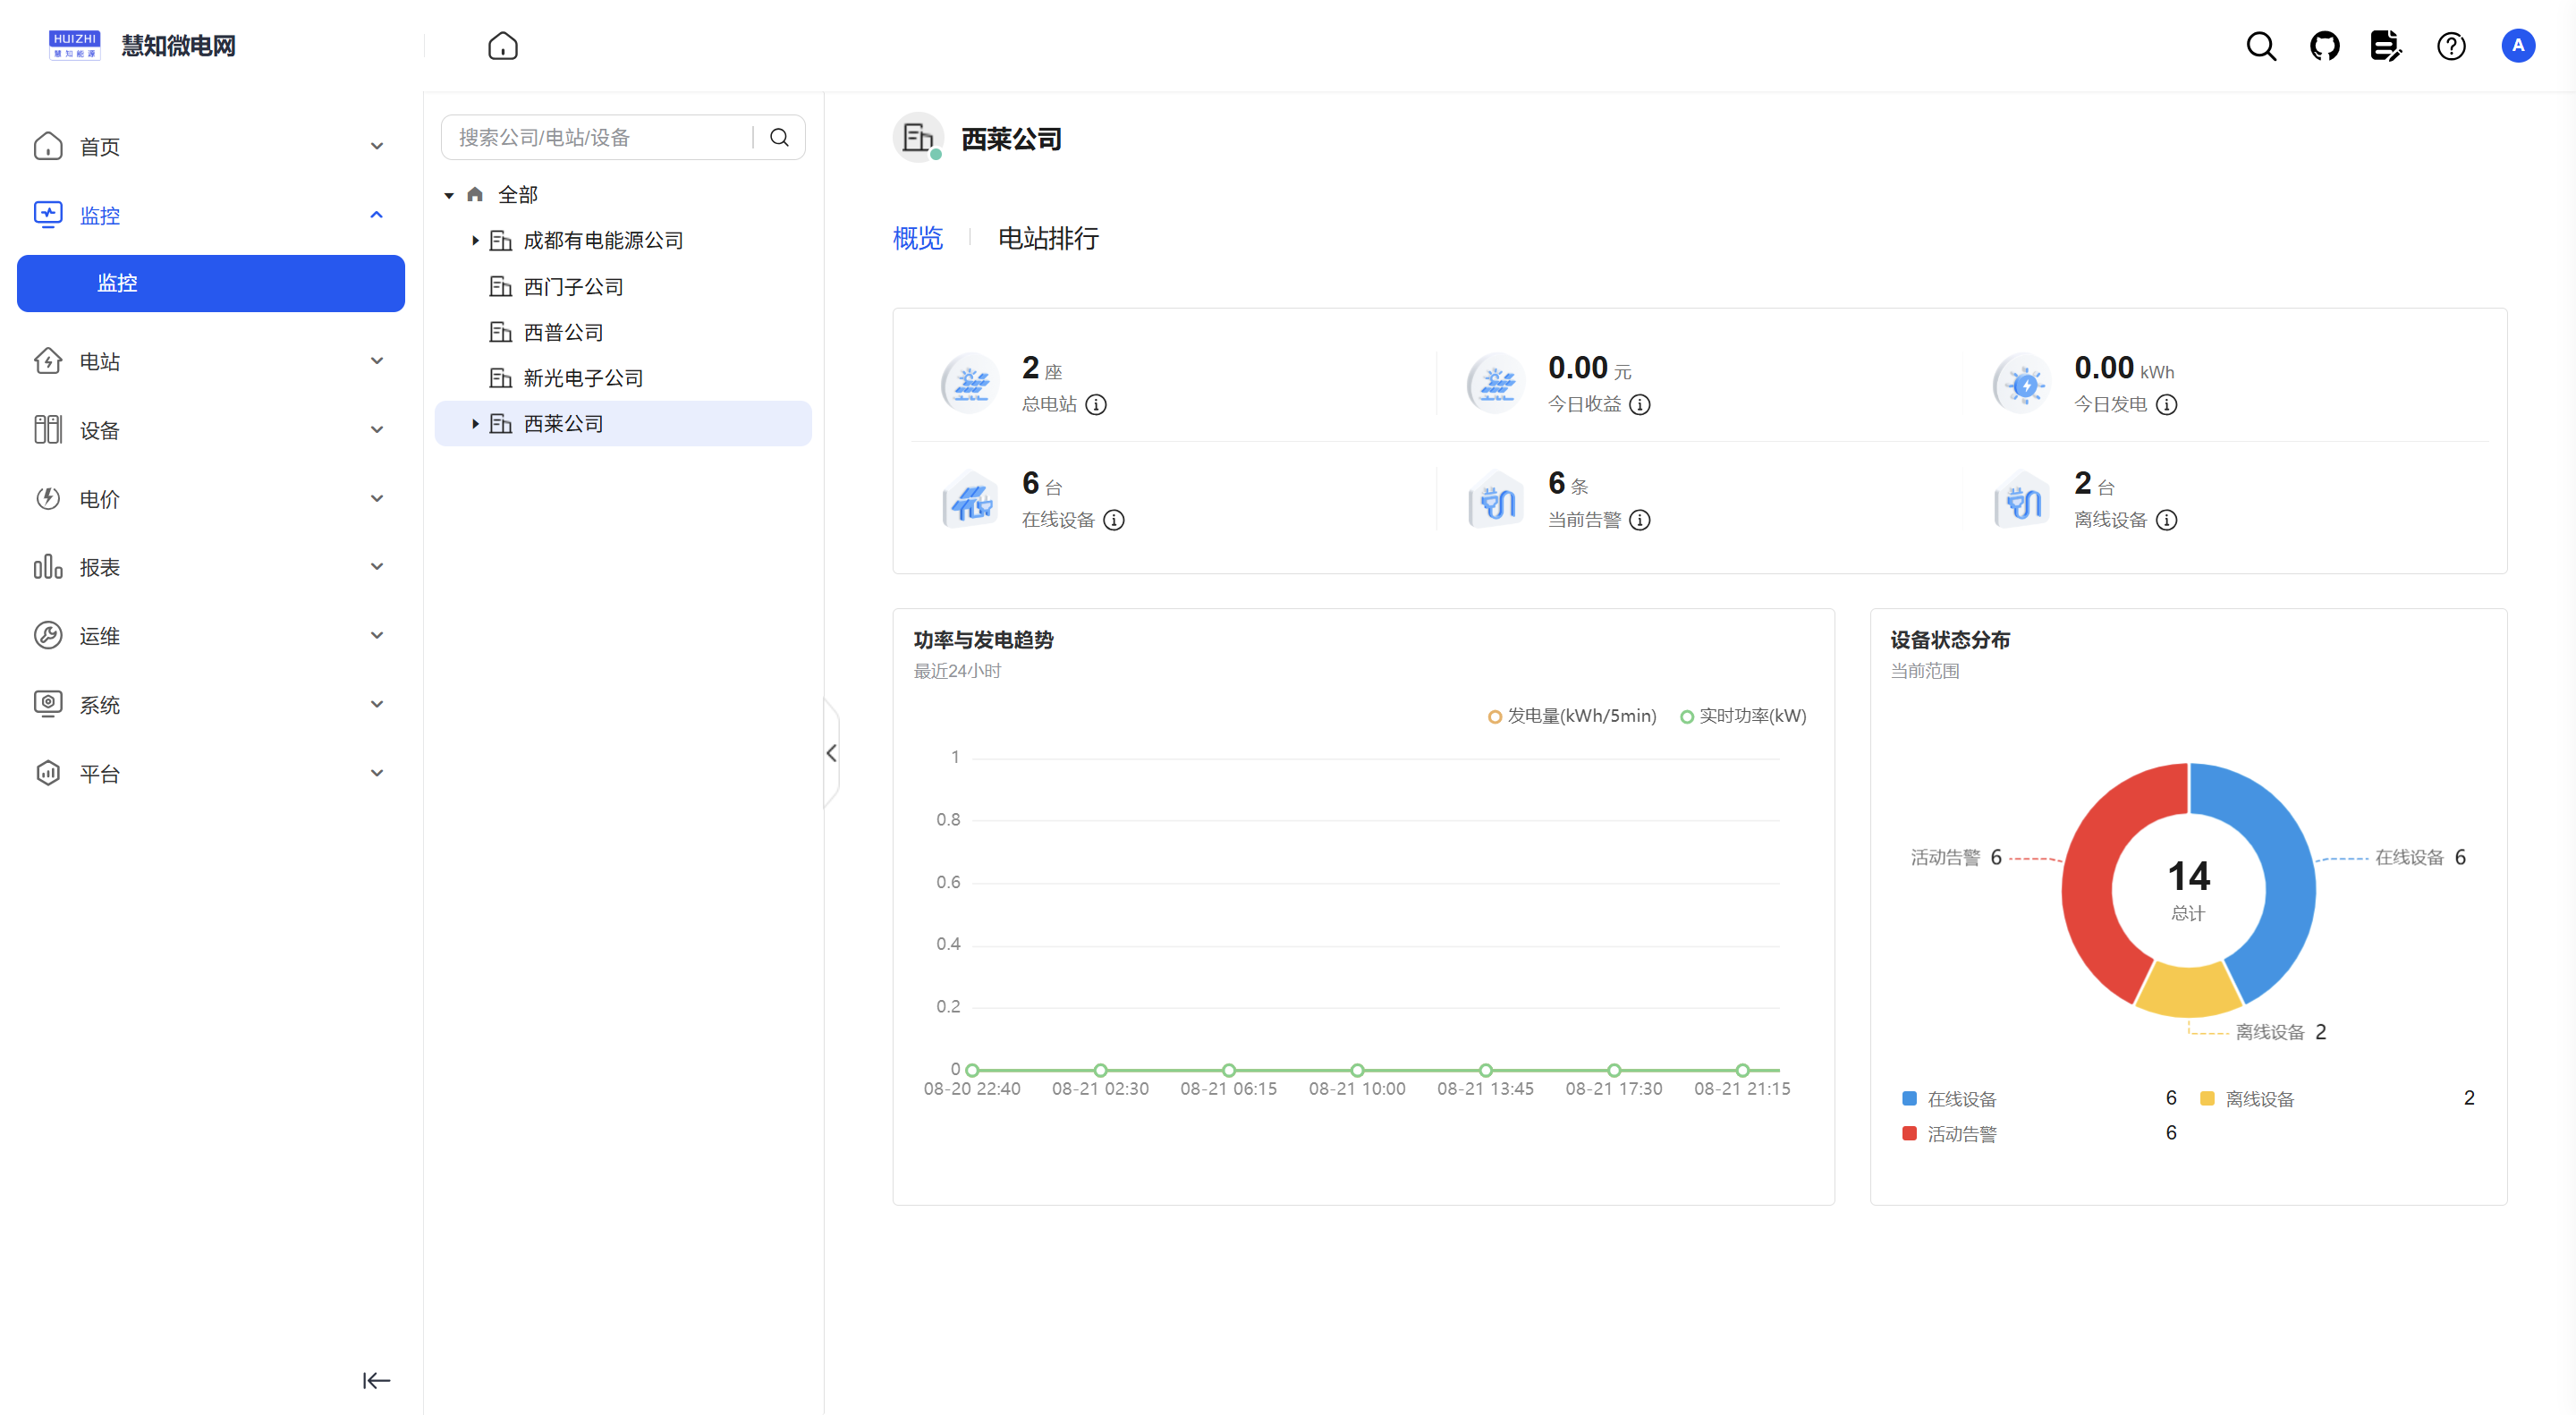The height and width of the screenshot is (1415, 2576).
Task: Click the 设备状态分布 chart title
Action: pos(1949,640)
